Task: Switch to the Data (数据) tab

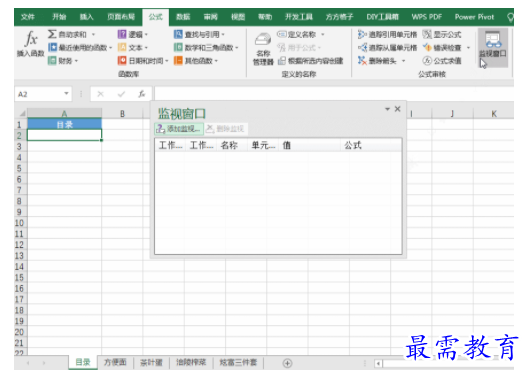Action: (x=183, y=17)
